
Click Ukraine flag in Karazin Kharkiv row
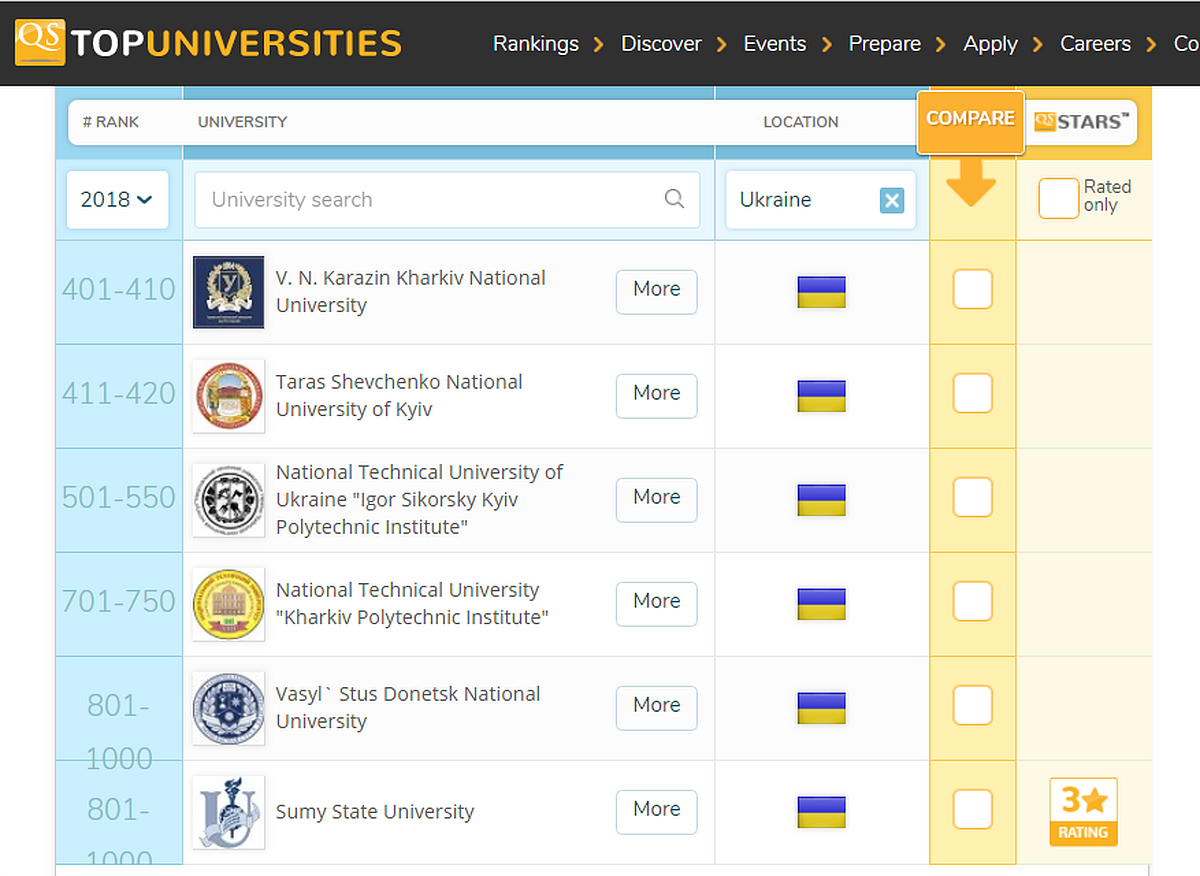tap(822, 292)
